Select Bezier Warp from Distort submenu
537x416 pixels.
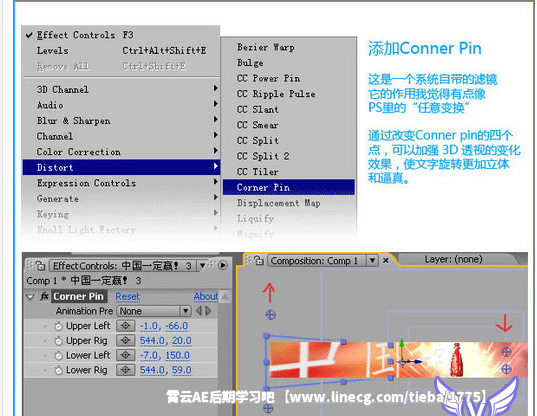point(289,47)
